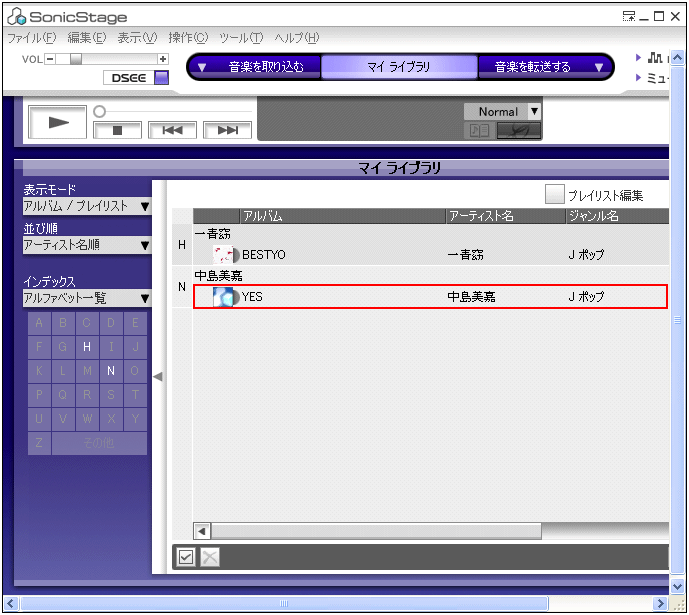Click the delete X icon in bottom bar
Viewport: 689px width, 615px height.
pos(210,557)
